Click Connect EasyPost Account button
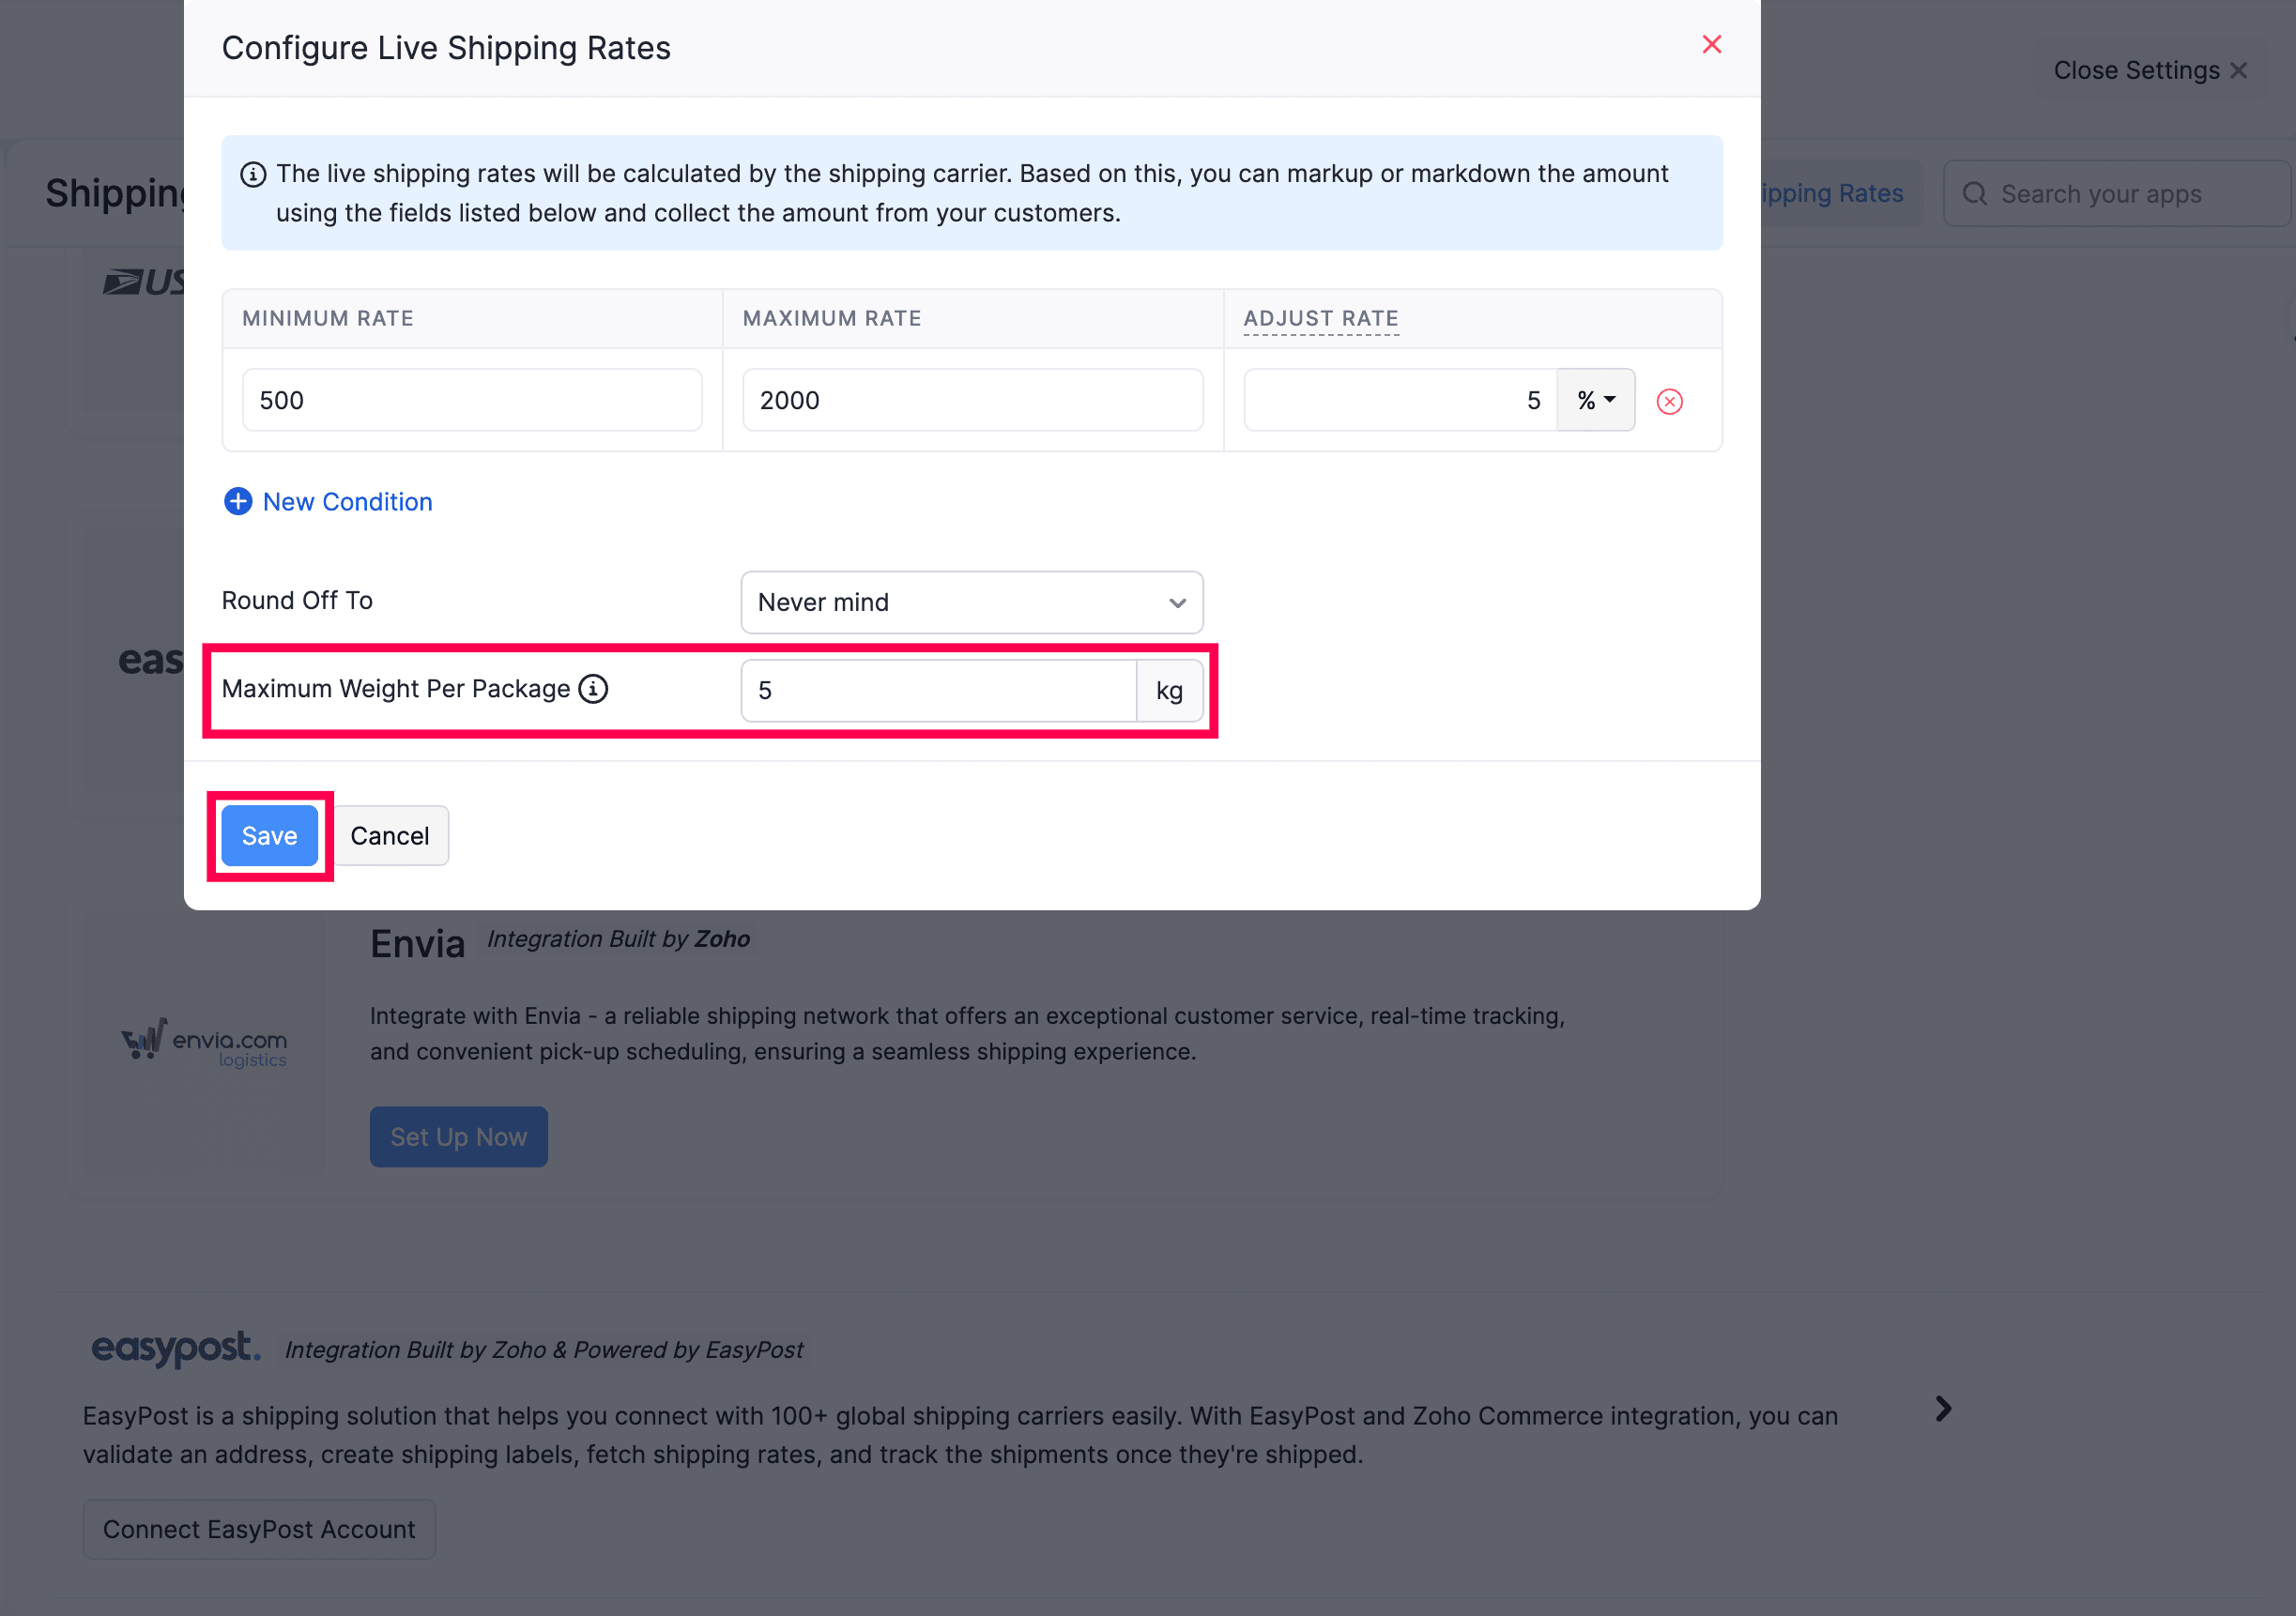The width and height of the screenshot is (2296, 1616). coord(259,1529)
